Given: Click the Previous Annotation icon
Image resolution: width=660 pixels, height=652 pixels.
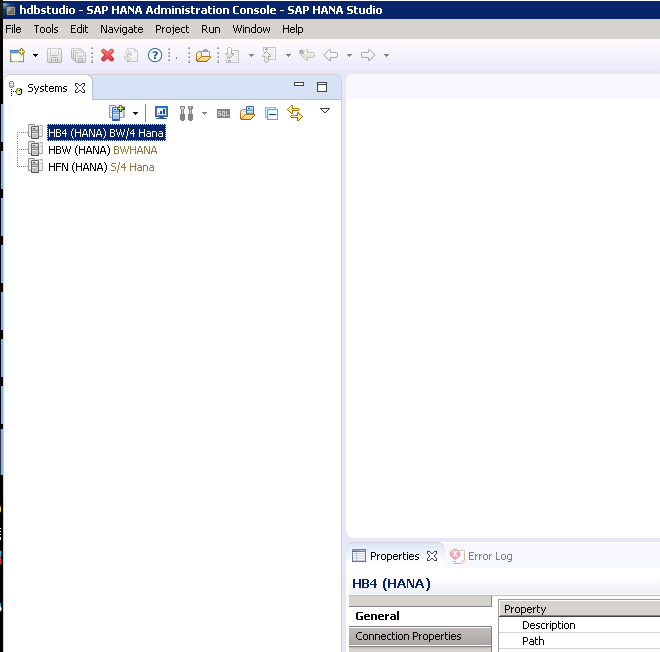Looking at the screenshot, I should (x=269, y=55).
